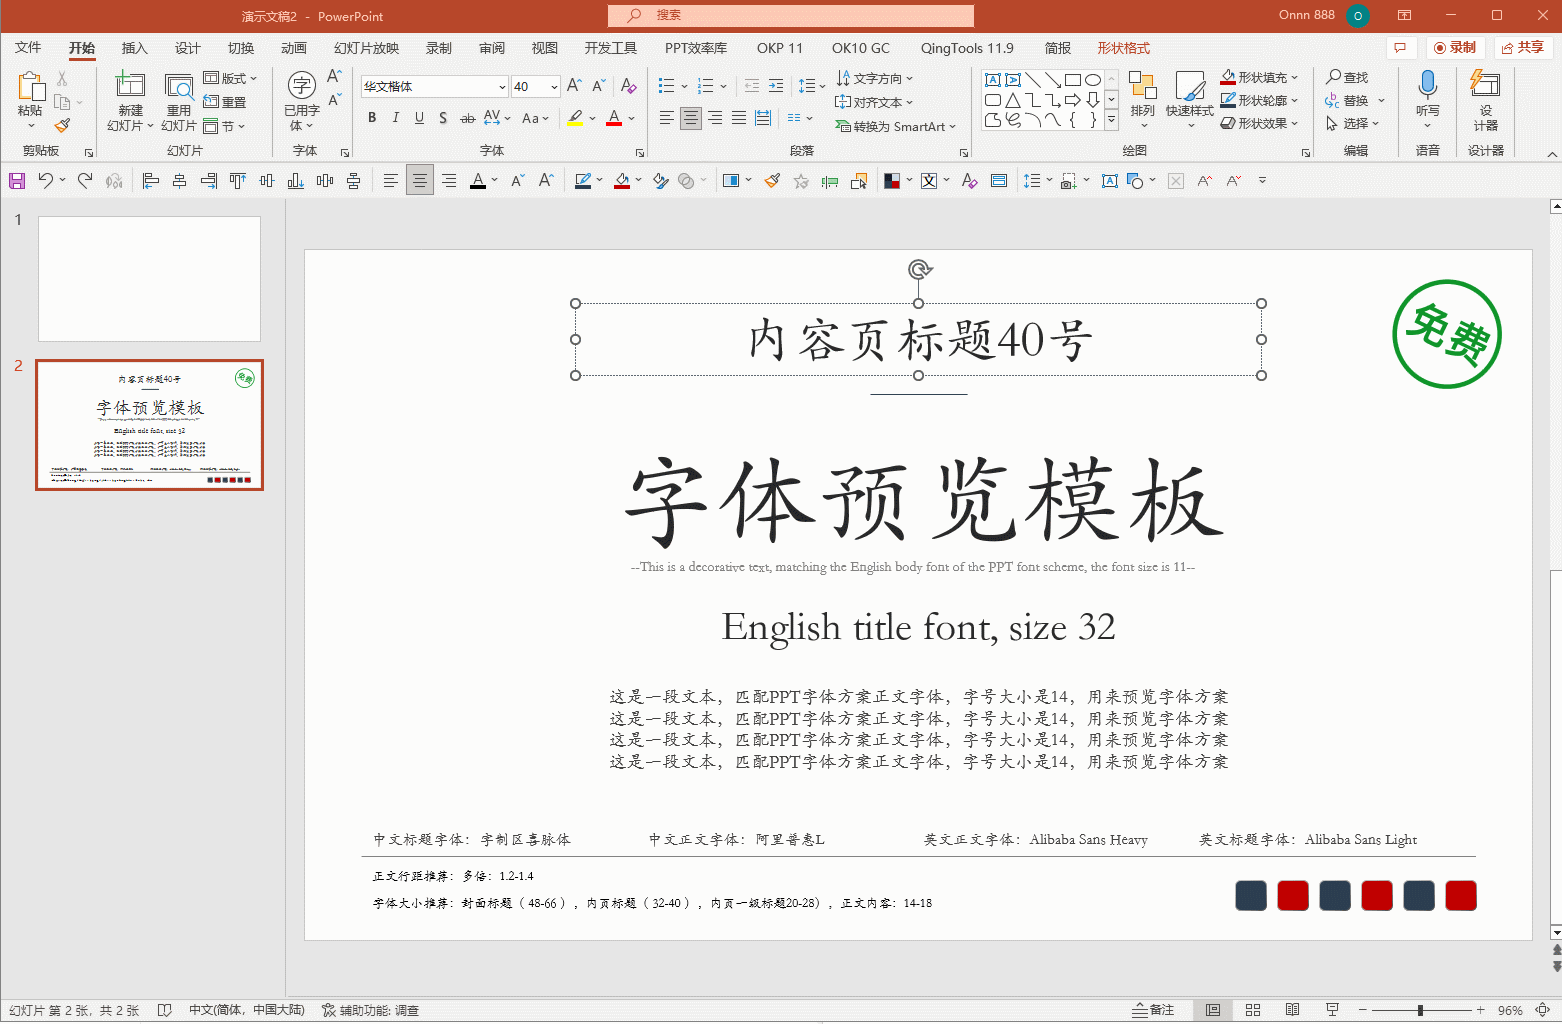Click 辅助功能: 调查 in status bar
The height and width of the screenshot is (1024, 1562).
pos(371,1010)
